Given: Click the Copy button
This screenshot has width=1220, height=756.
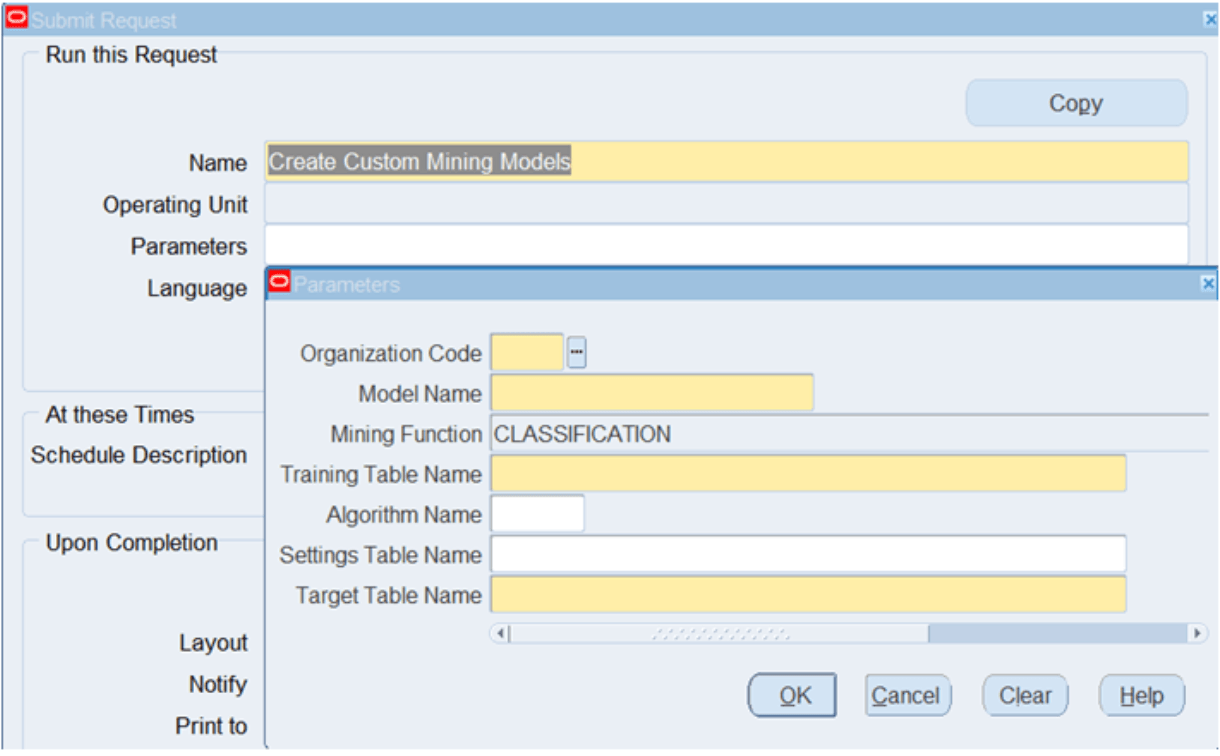Looking at the screenshot, I should coord(1075,103).
